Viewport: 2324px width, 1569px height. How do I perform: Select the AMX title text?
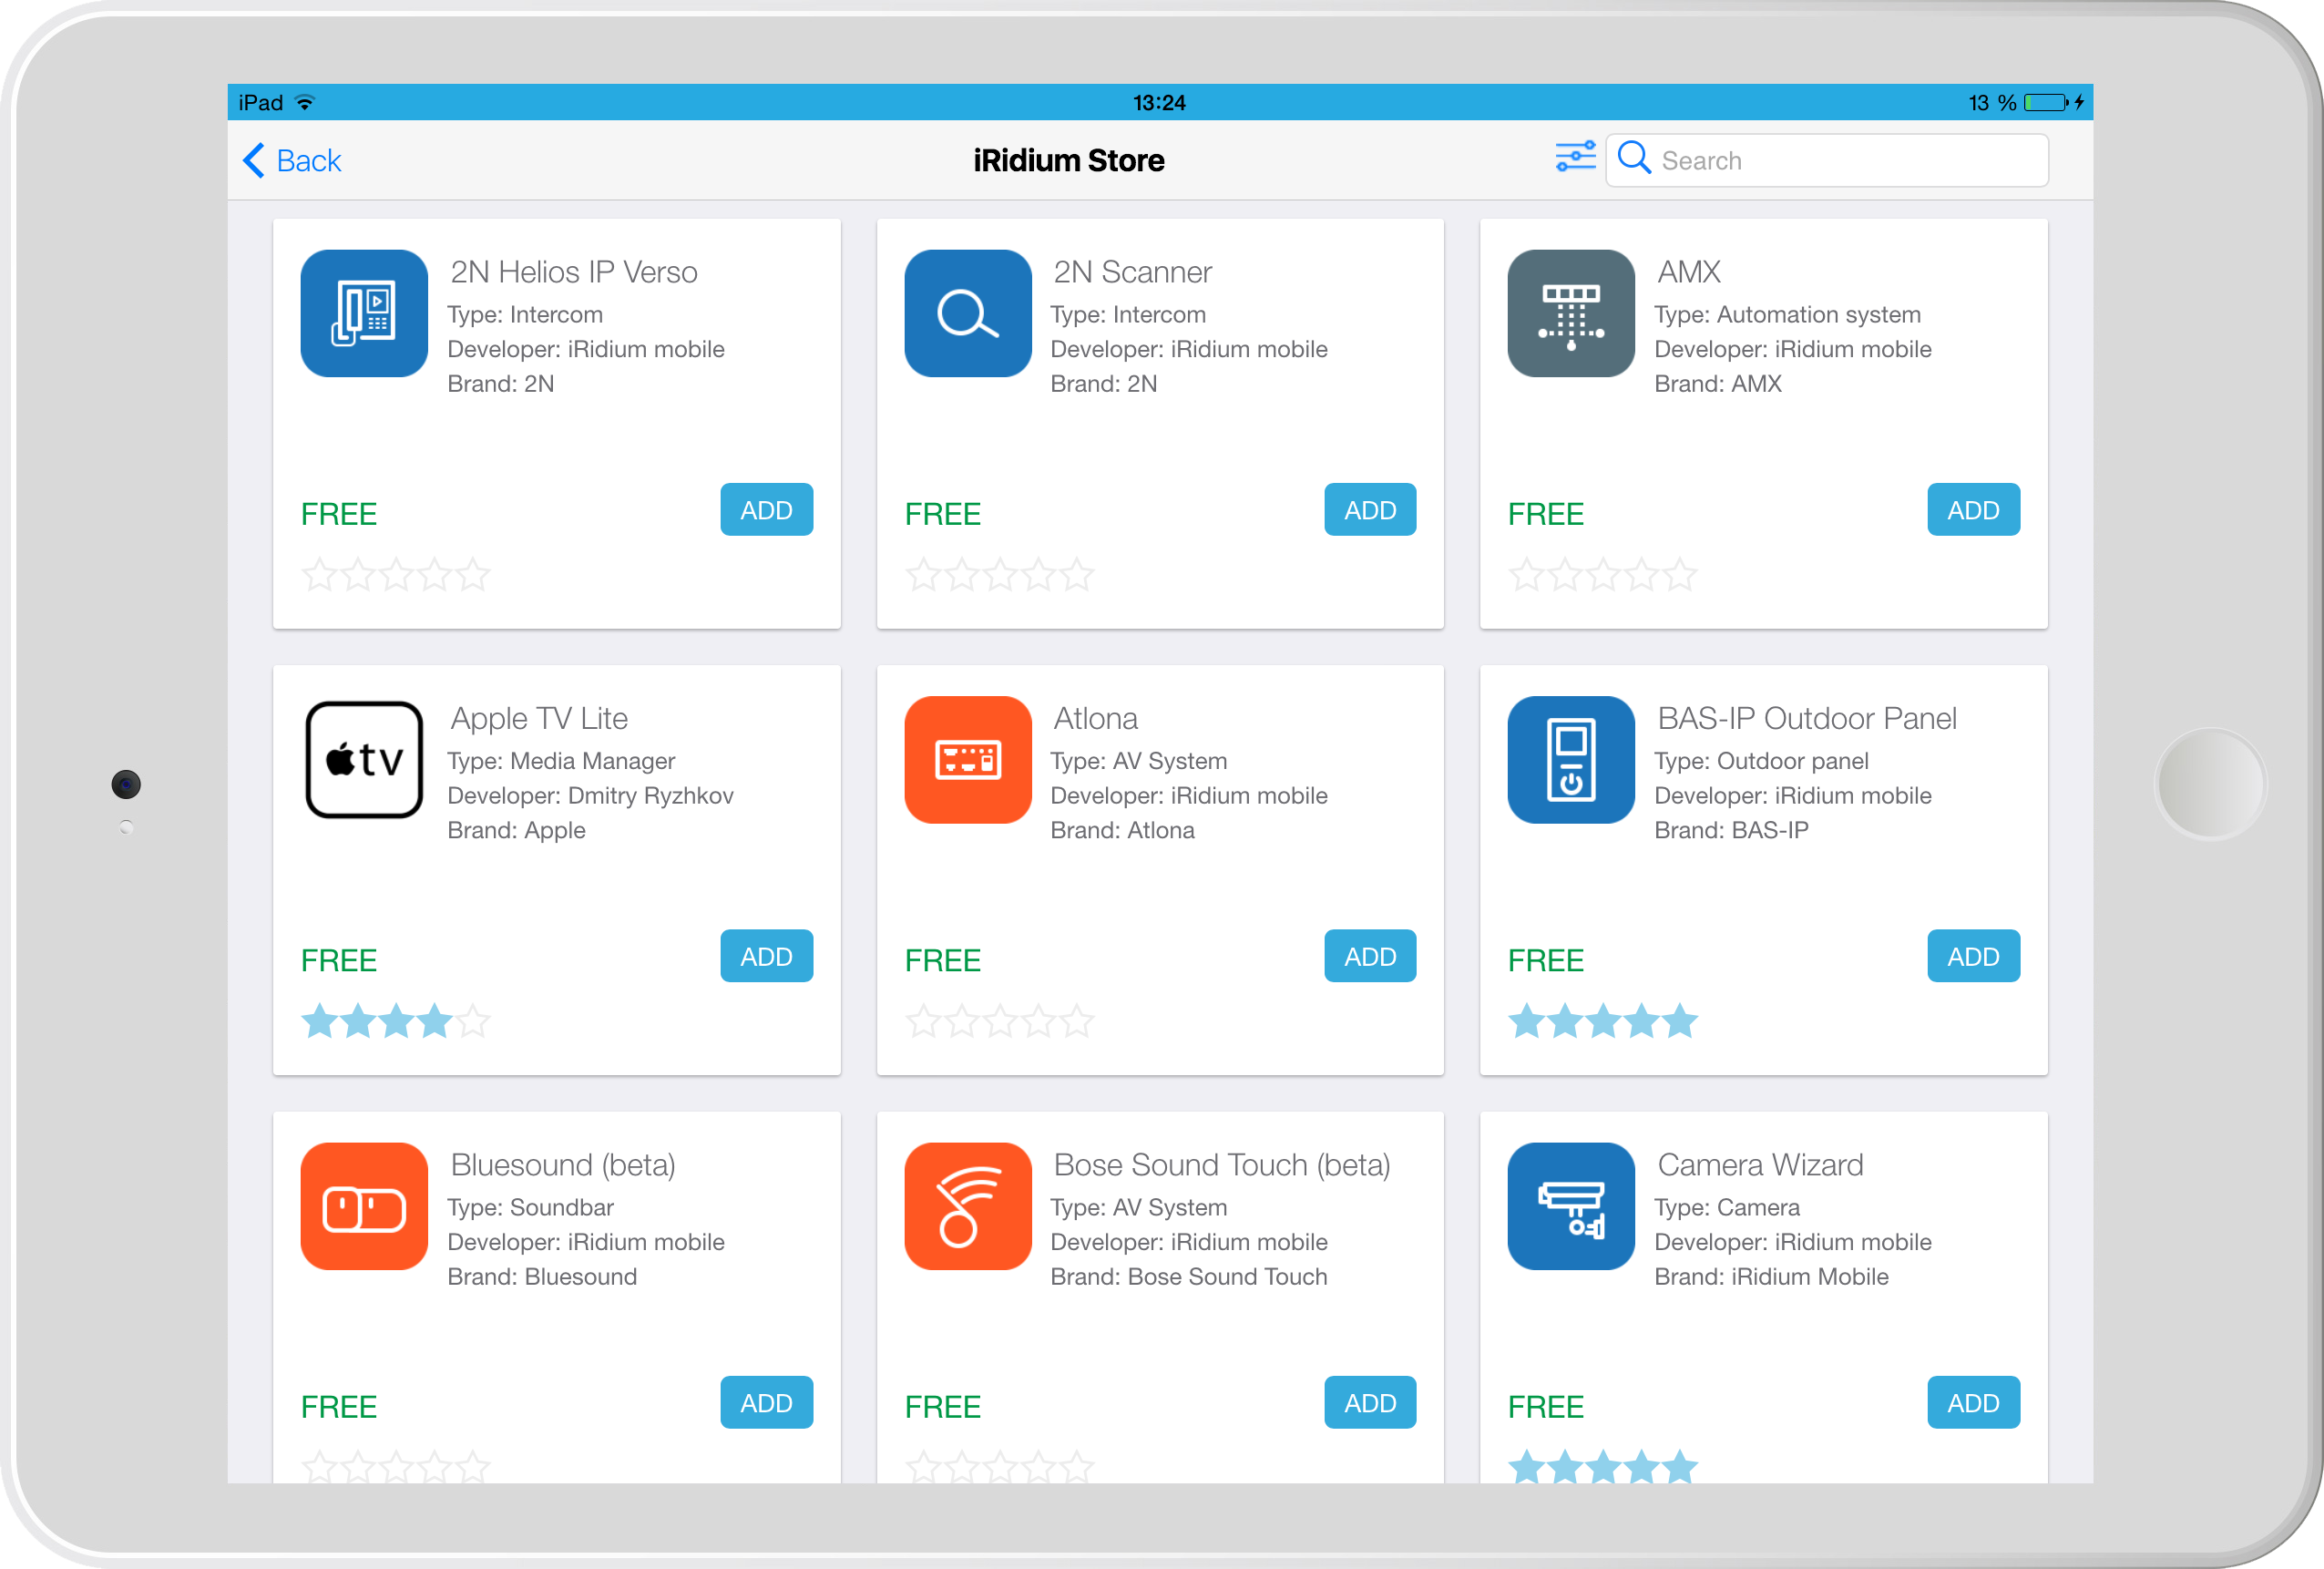1689,272
